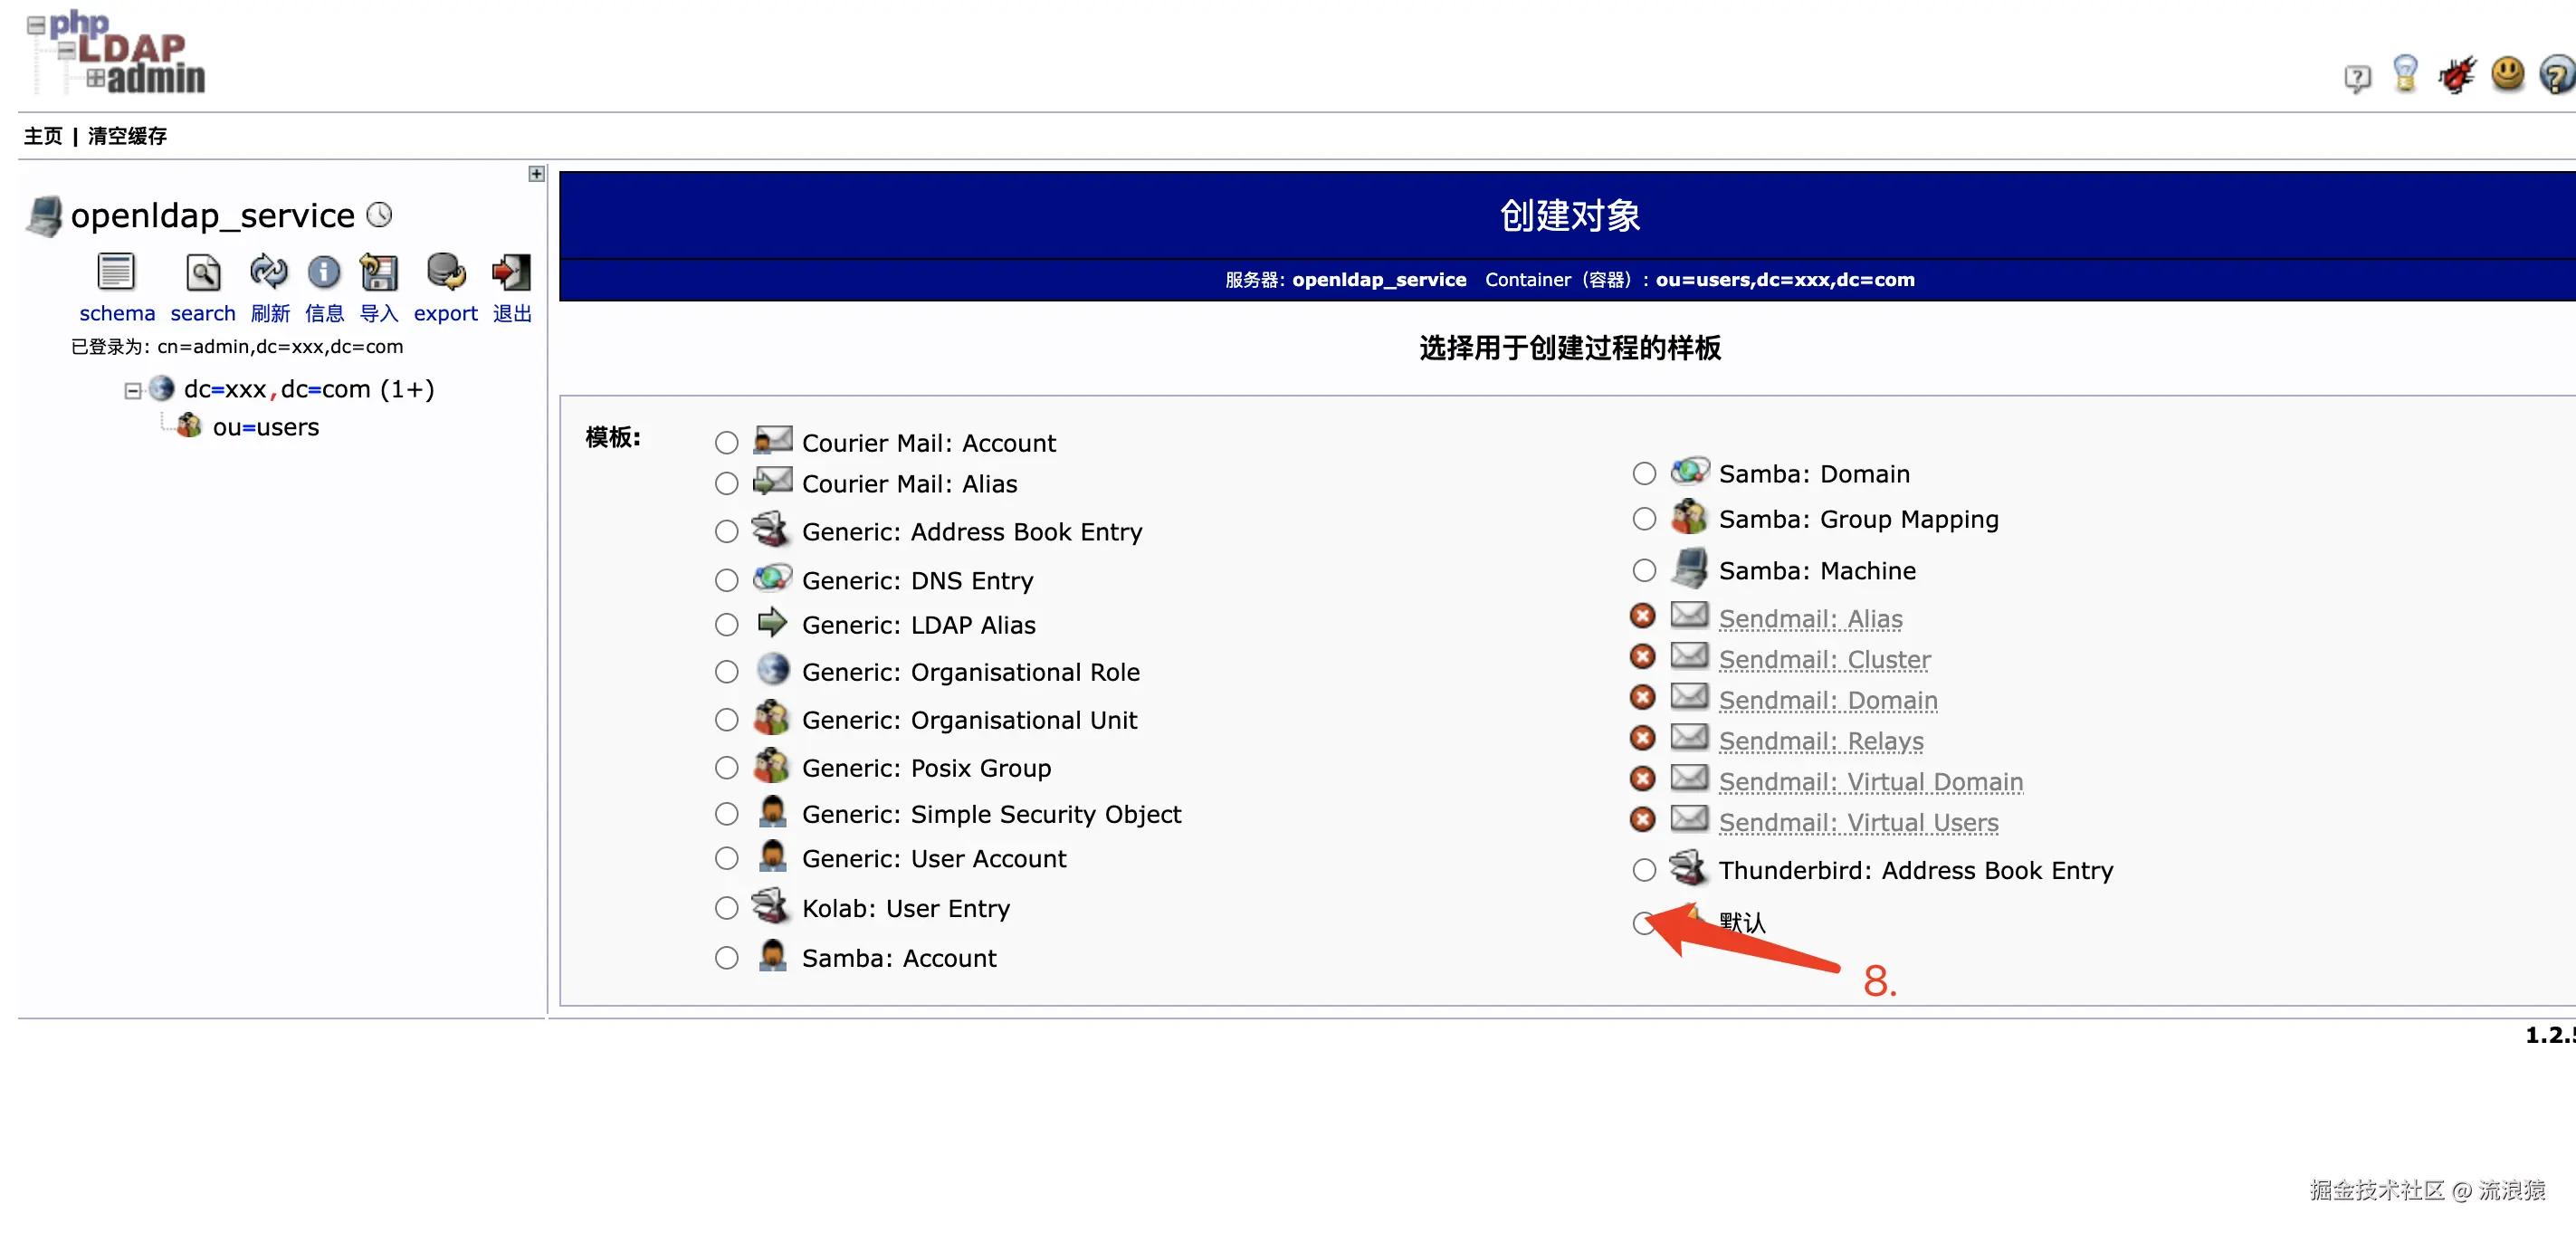Open the search icon under openldap_service
Image resolution: width=2576 pixels, height=1233 pixels.
point(202,272)
